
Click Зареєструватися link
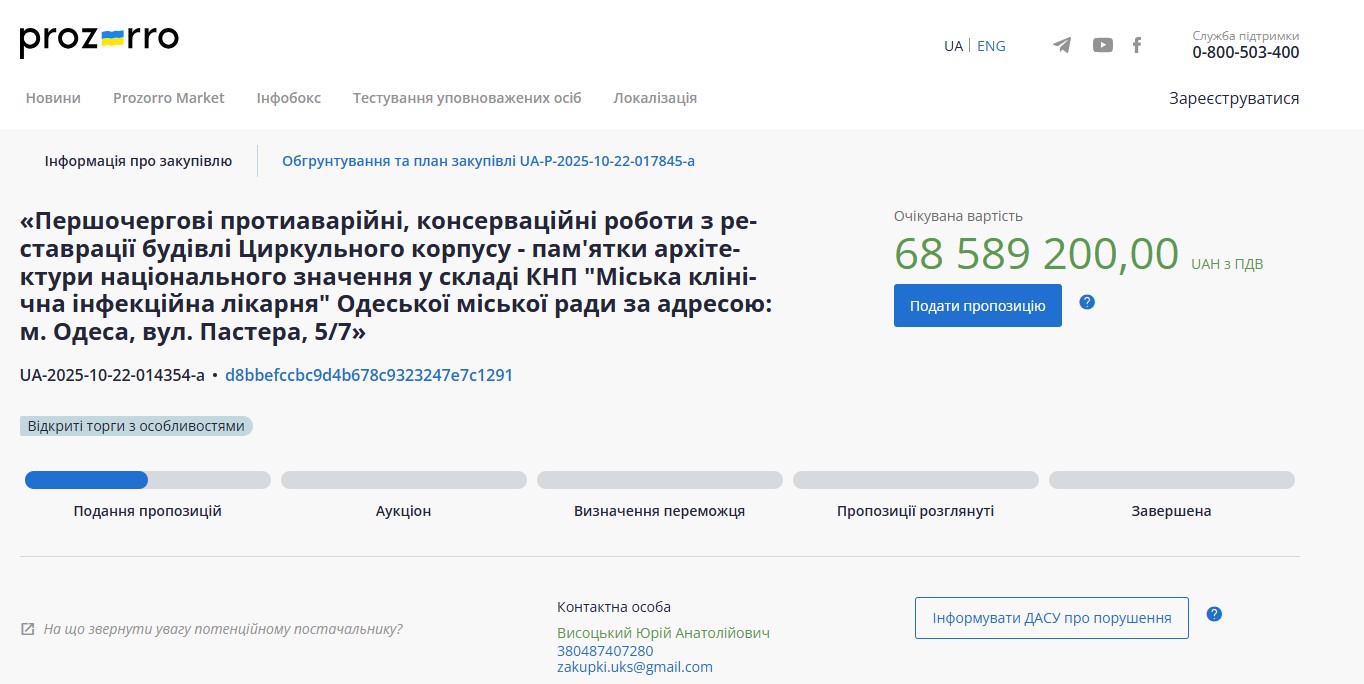pos(1234,98)
